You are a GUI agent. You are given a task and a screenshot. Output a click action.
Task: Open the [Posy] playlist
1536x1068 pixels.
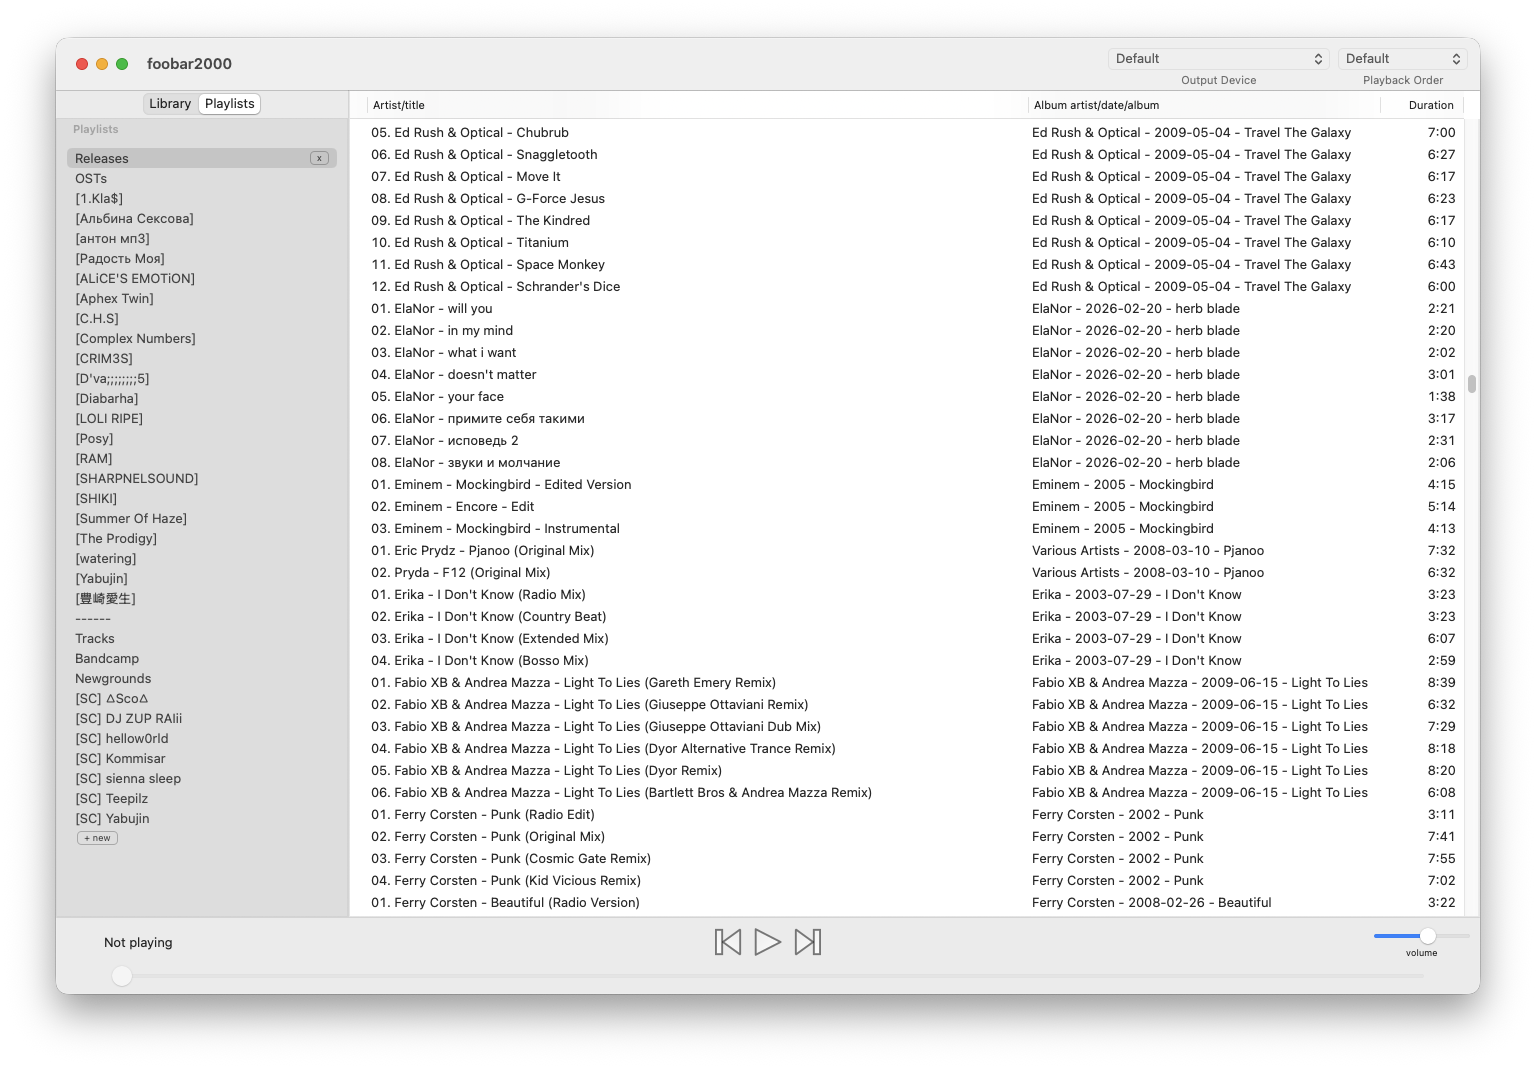[201, 438]
